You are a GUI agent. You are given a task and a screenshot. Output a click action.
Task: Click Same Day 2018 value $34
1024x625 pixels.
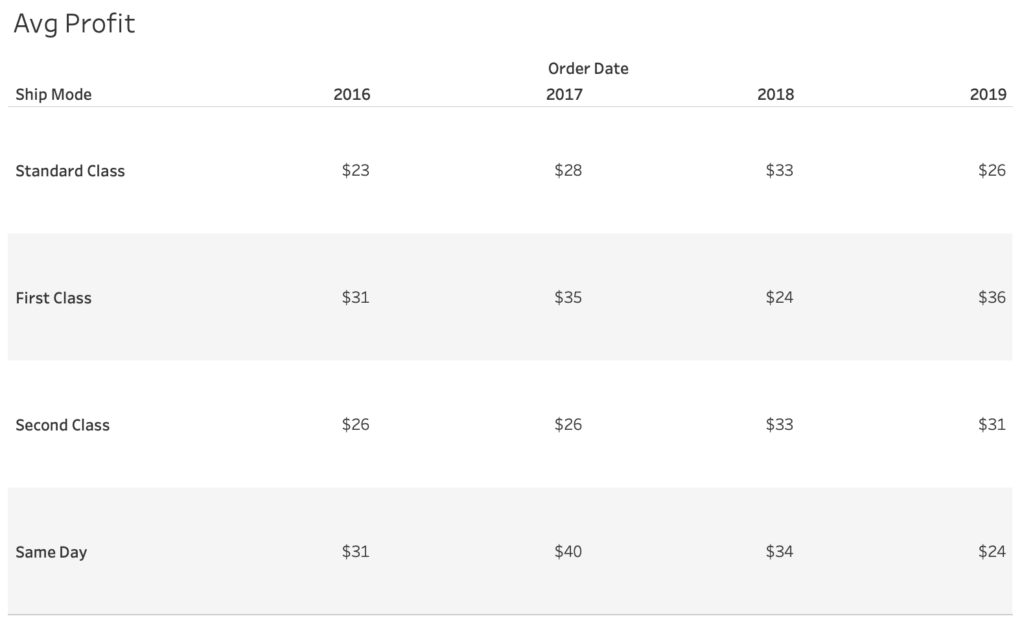pyautogui.click(x=779, y=552)
